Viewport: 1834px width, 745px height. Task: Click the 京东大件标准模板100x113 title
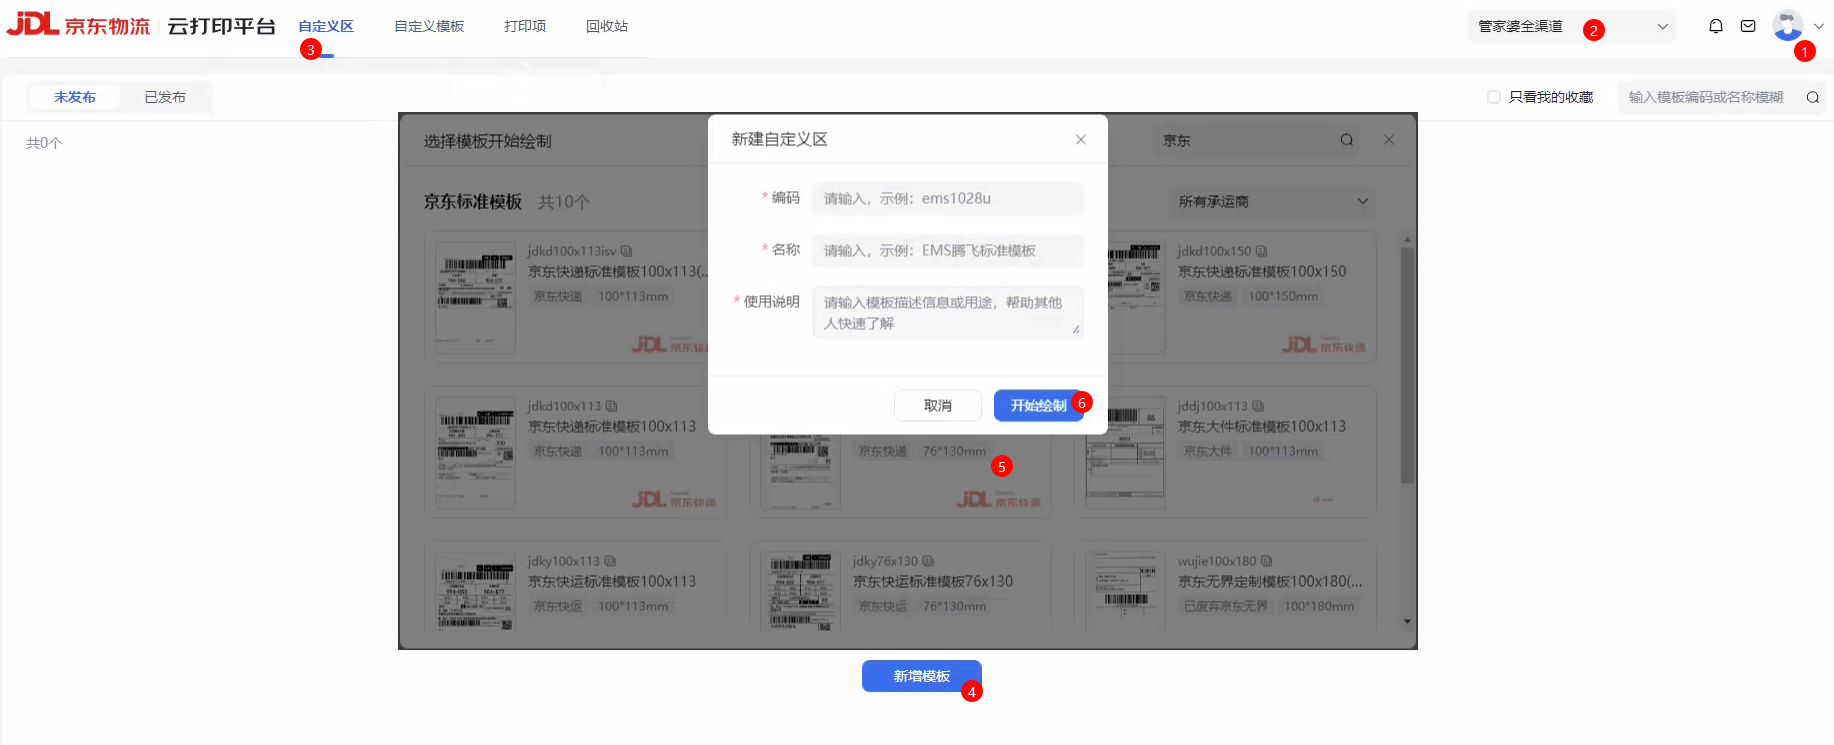[1262, 426]
